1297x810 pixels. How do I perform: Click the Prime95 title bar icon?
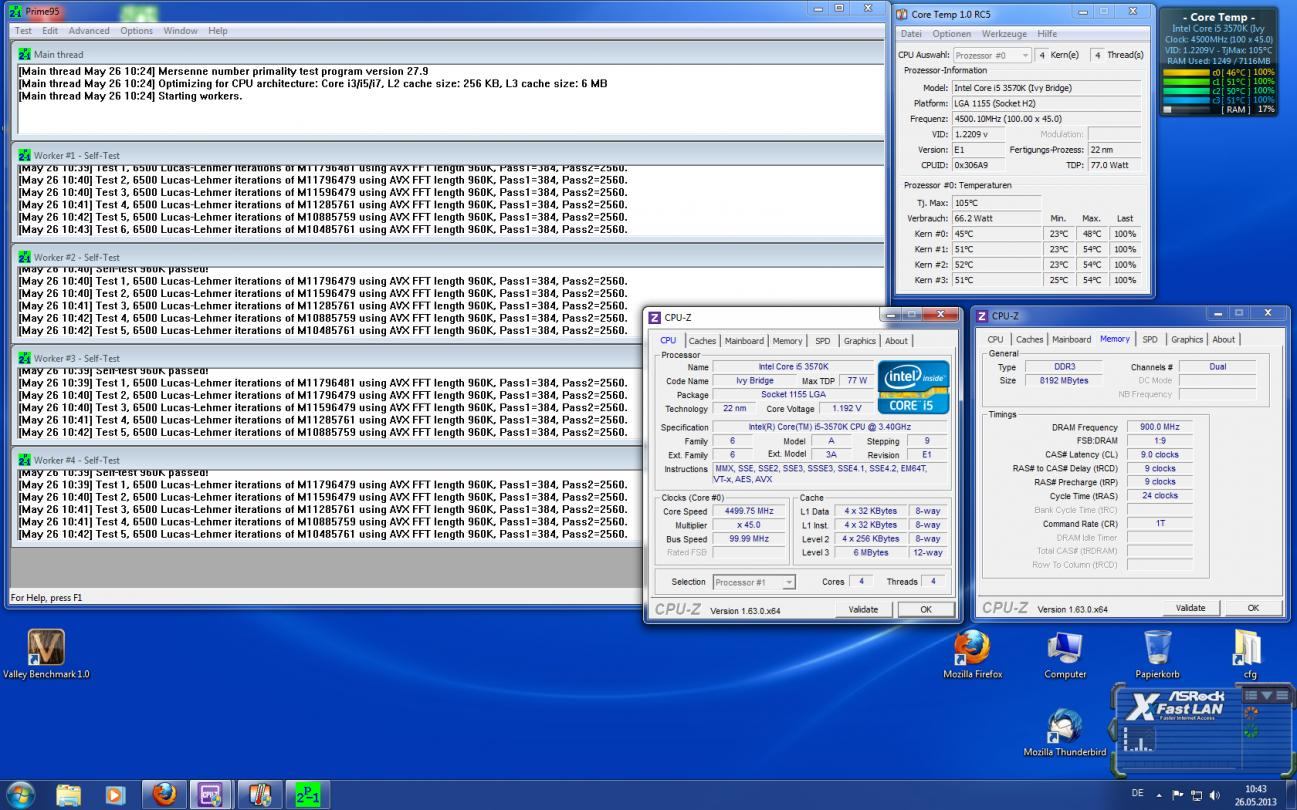click(15, 10)
